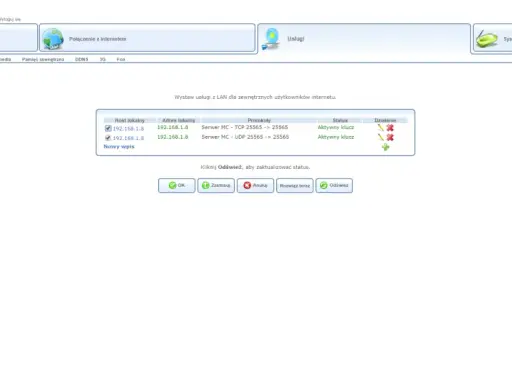Apply changes with Zastosuj button

click(216, 185)
